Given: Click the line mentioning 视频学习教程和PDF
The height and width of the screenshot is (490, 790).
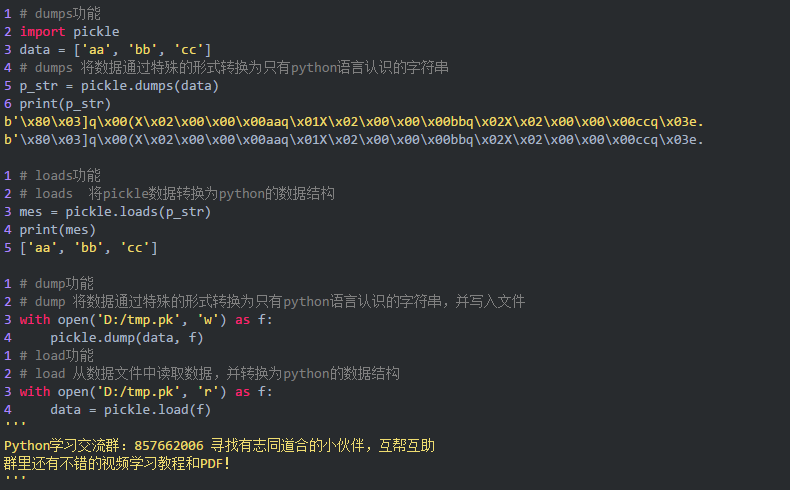Looking at the screenshot, I should (117, 464).
